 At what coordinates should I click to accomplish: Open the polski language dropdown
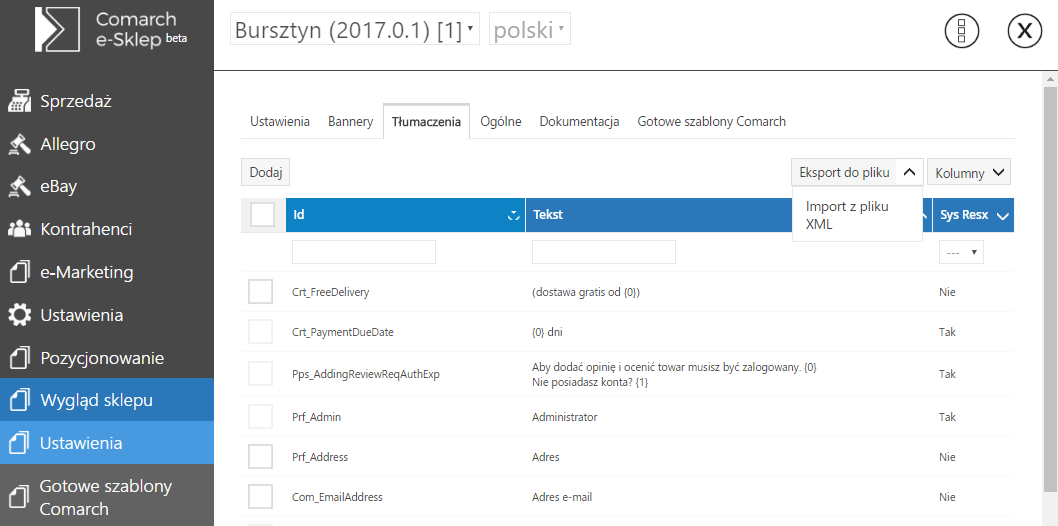[x=530, y=30]
